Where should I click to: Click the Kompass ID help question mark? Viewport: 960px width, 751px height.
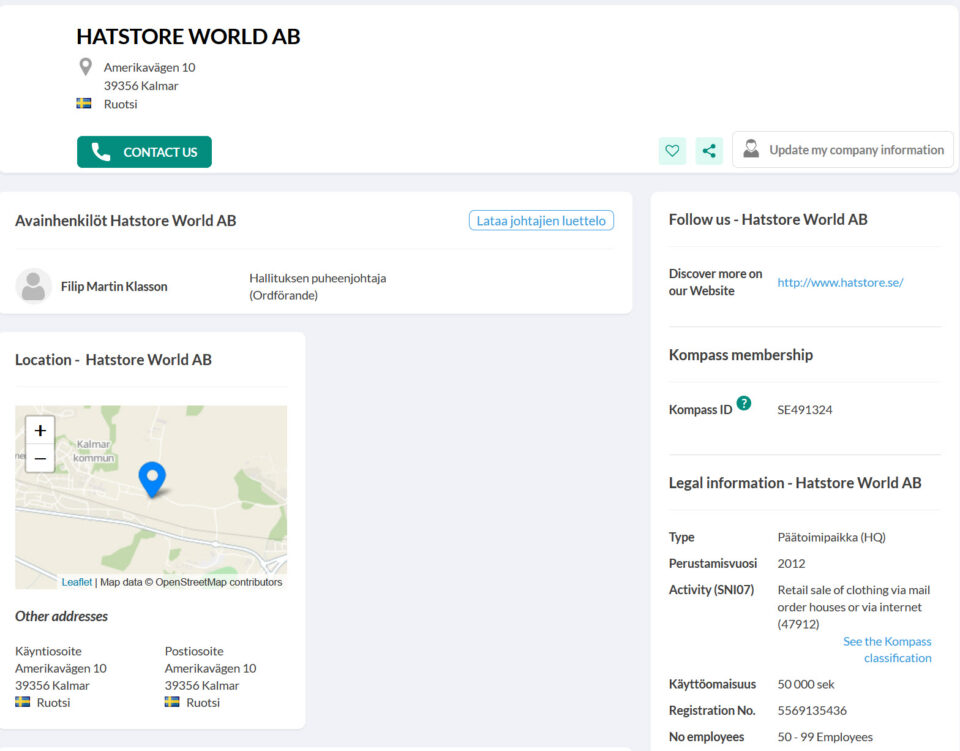[744, 403]
